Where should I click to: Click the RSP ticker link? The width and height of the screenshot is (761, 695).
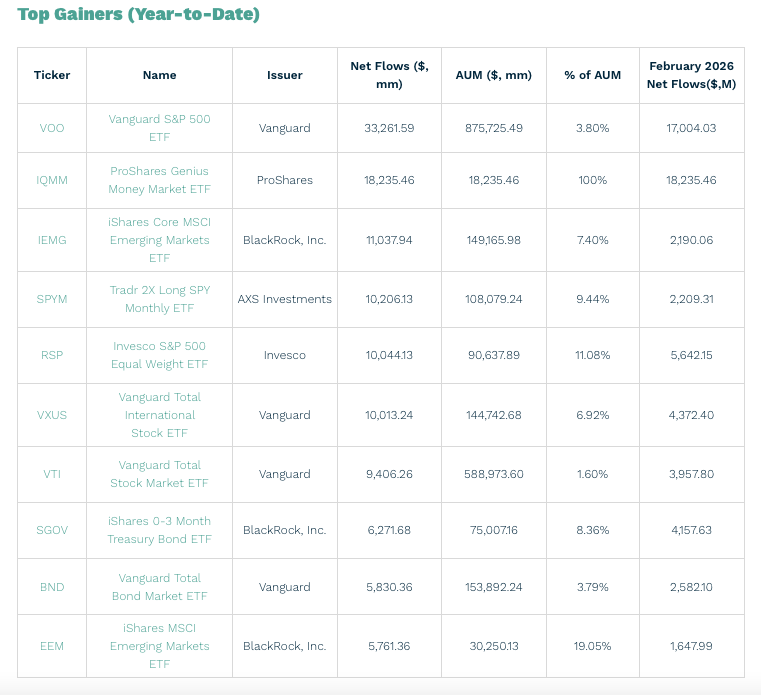click(52, 355)
